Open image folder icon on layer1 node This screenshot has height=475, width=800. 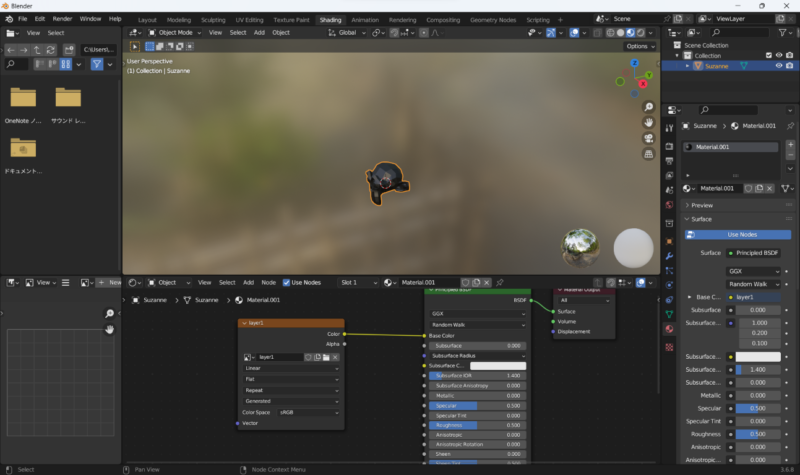pos(326,357)
